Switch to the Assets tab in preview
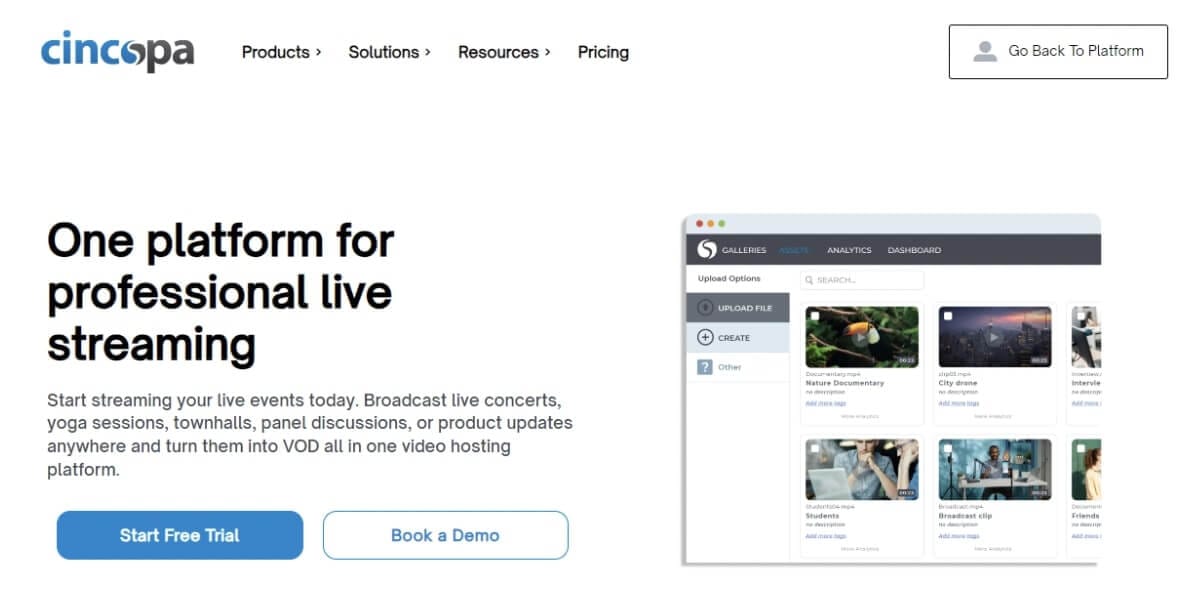 click(794, 250)
